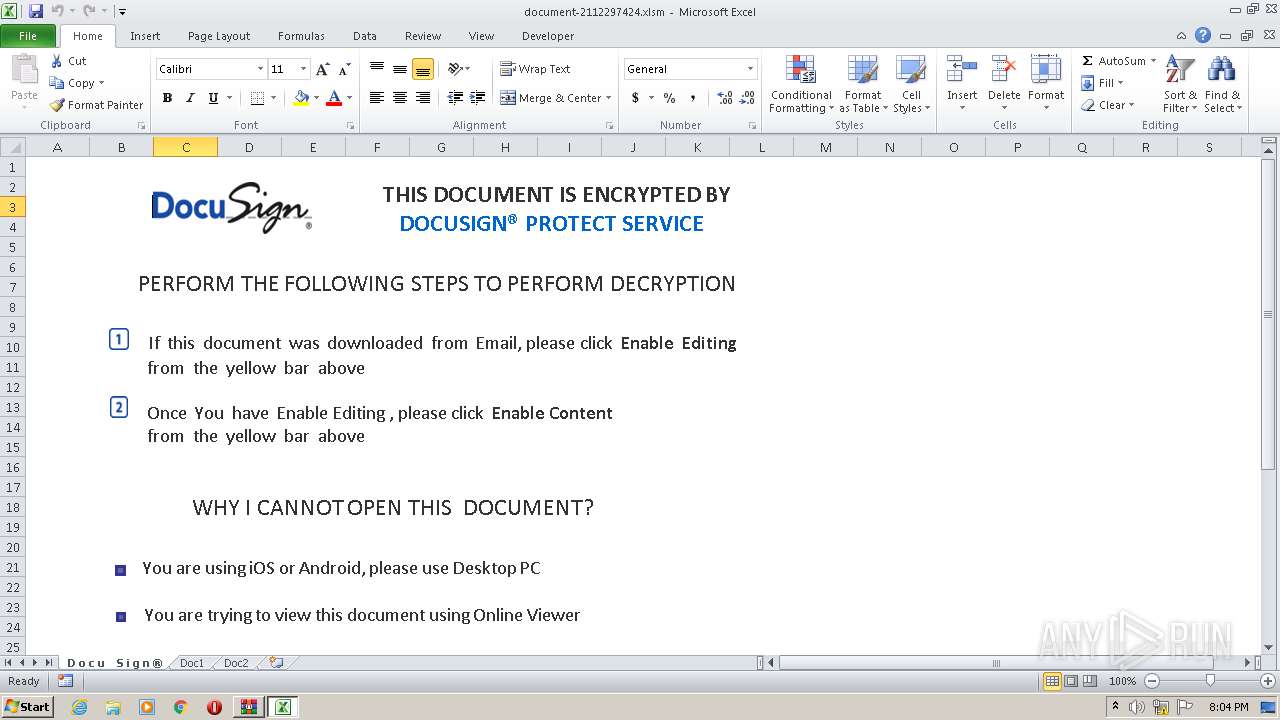This screenshot has height=720, width=1280.
Task: Open the Calibri font name dropdown
Action: pos(260,69)
